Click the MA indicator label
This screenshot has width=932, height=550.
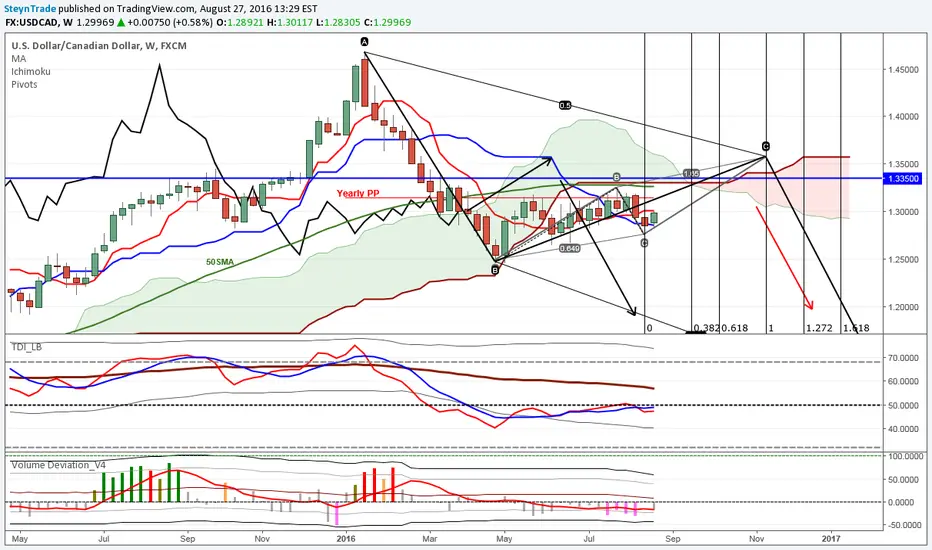(18, 59)
